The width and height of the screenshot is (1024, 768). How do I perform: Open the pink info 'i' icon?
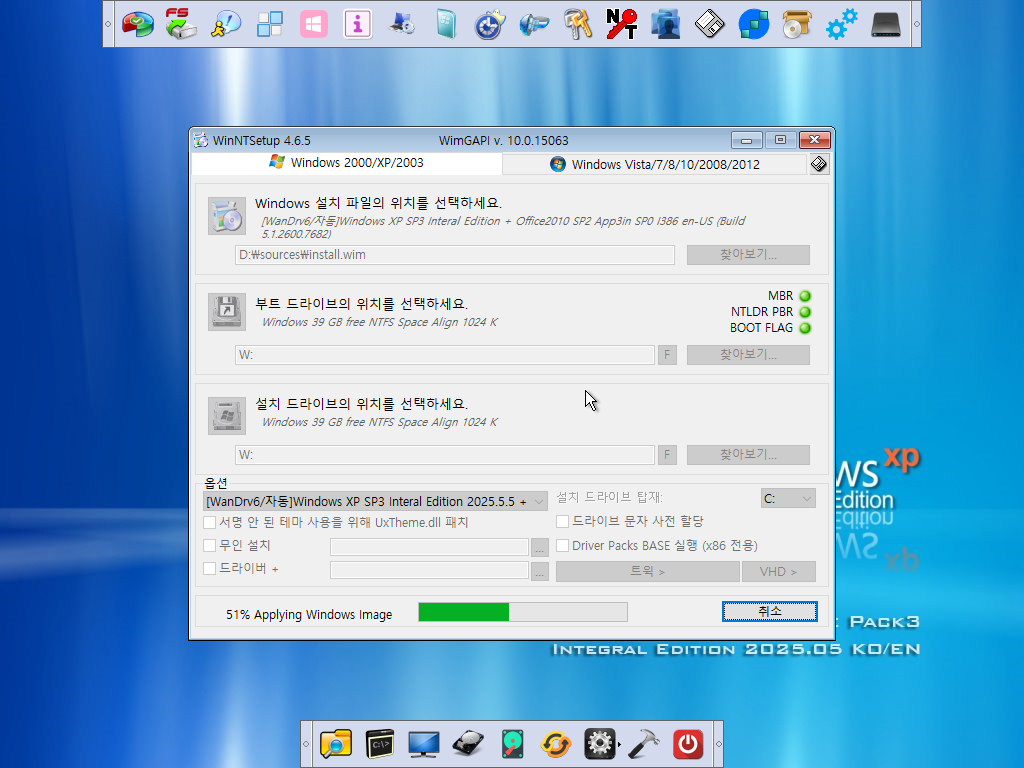pyautogui.click(x=357, y=24)
